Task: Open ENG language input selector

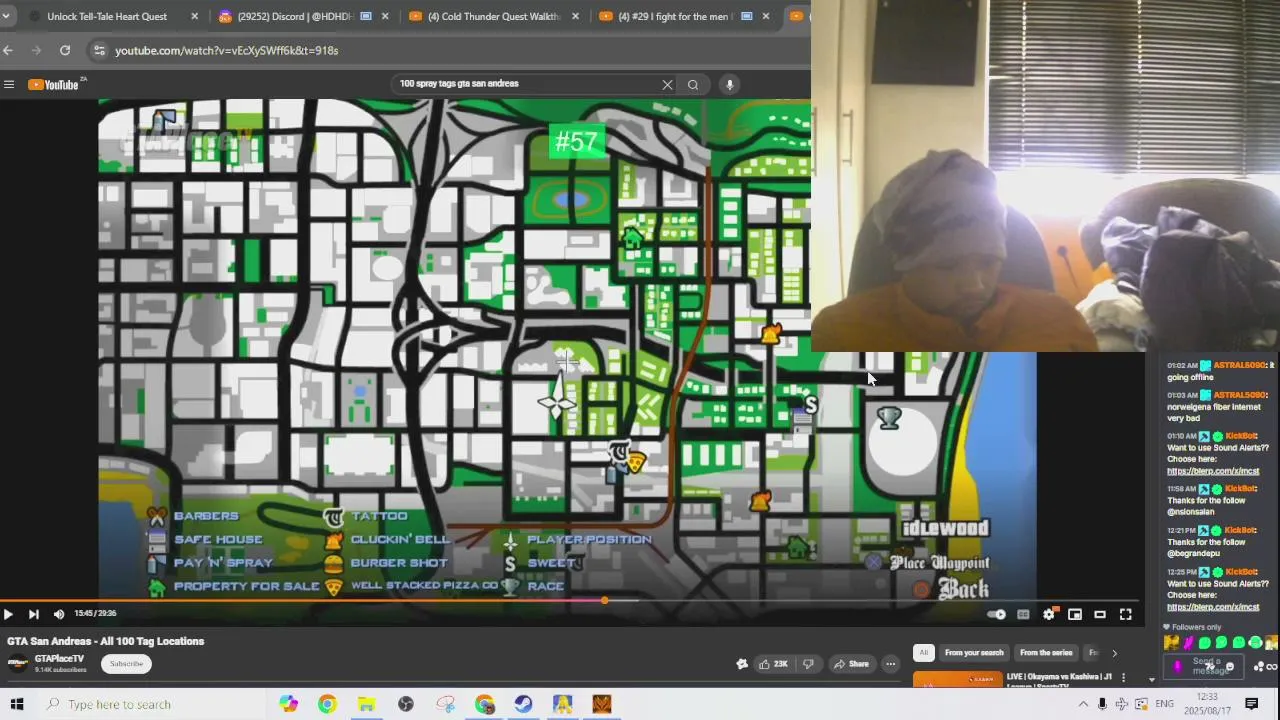Action: 1164,704
